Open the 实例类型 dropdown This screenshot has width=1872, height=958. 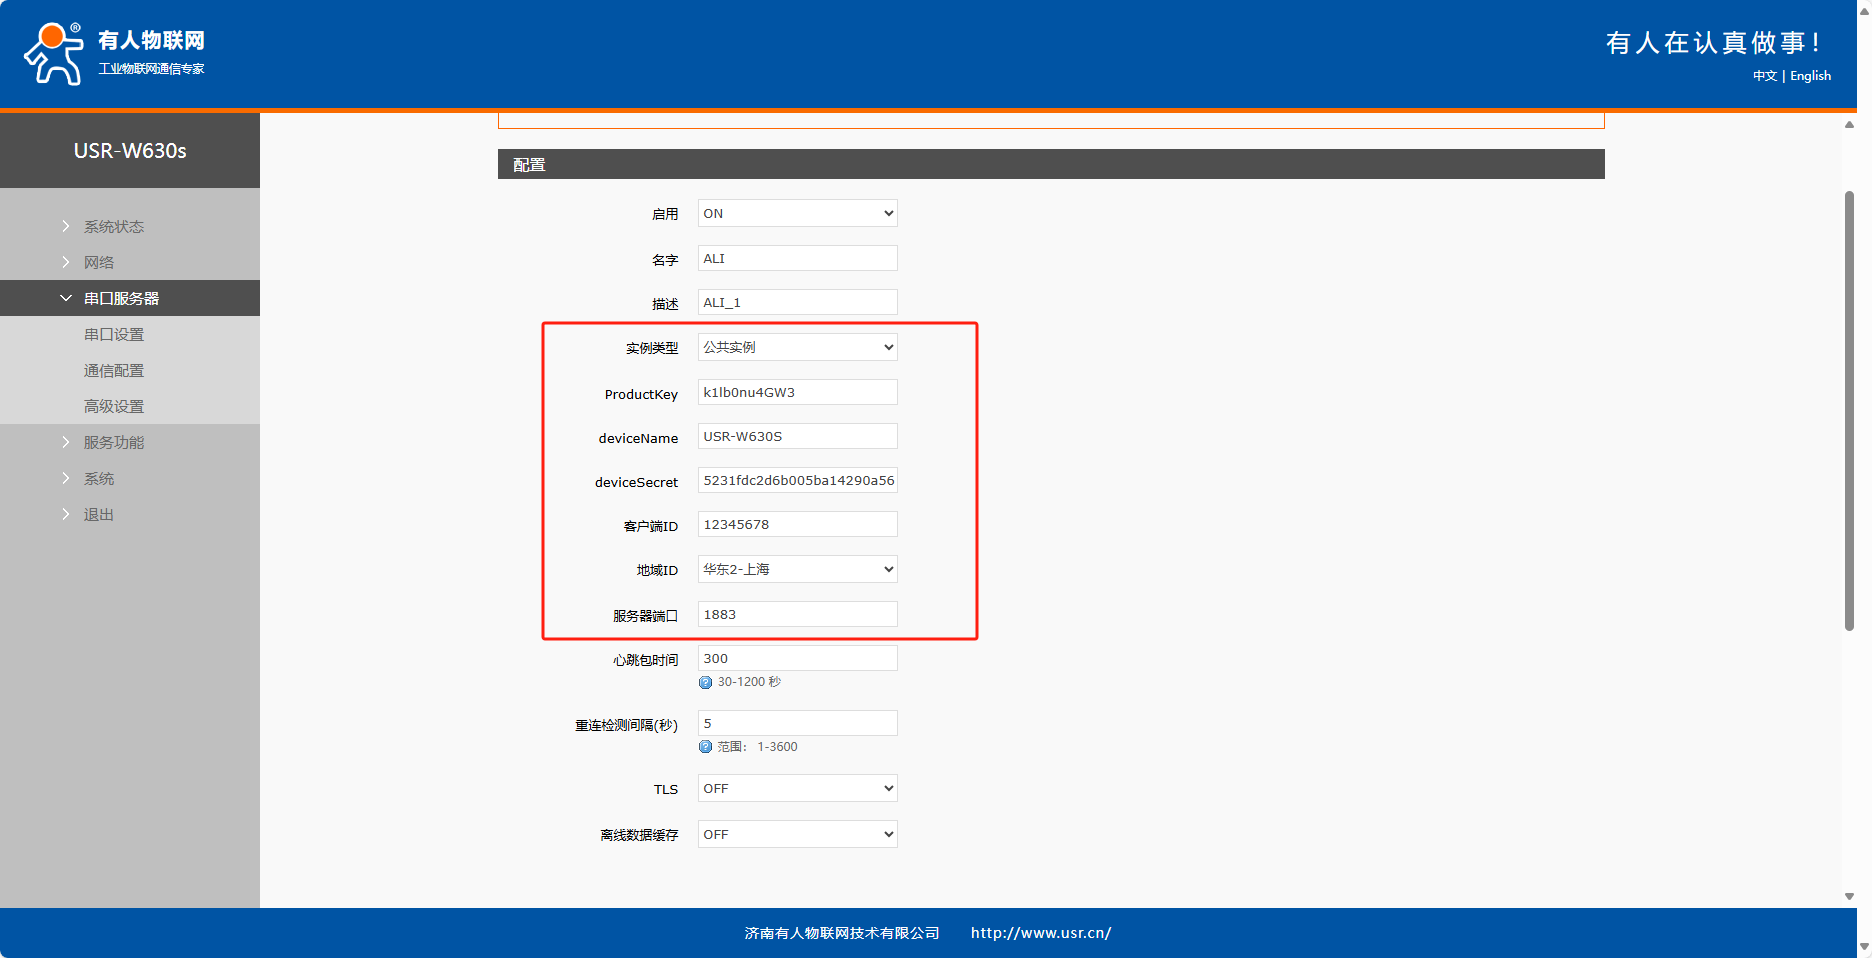click(797, 347)
